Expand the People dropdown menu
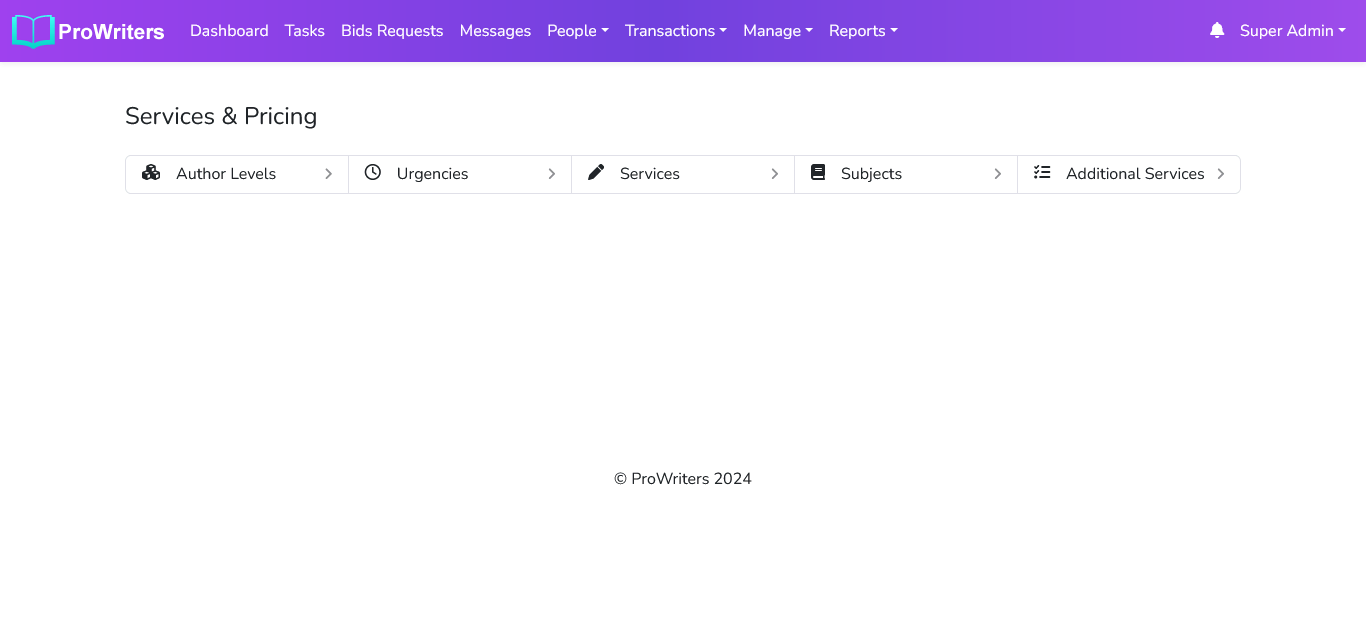The image size is (1366, 643). click(x=577, y=31)
